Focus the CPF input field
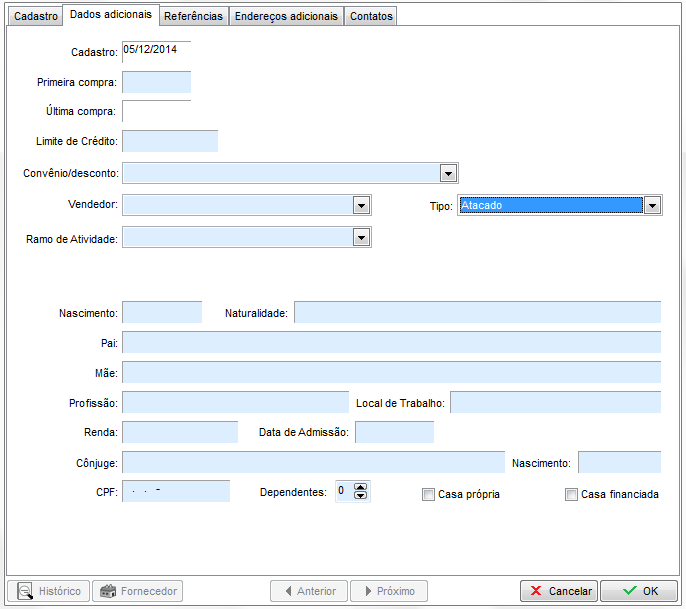 coord(175,491)
